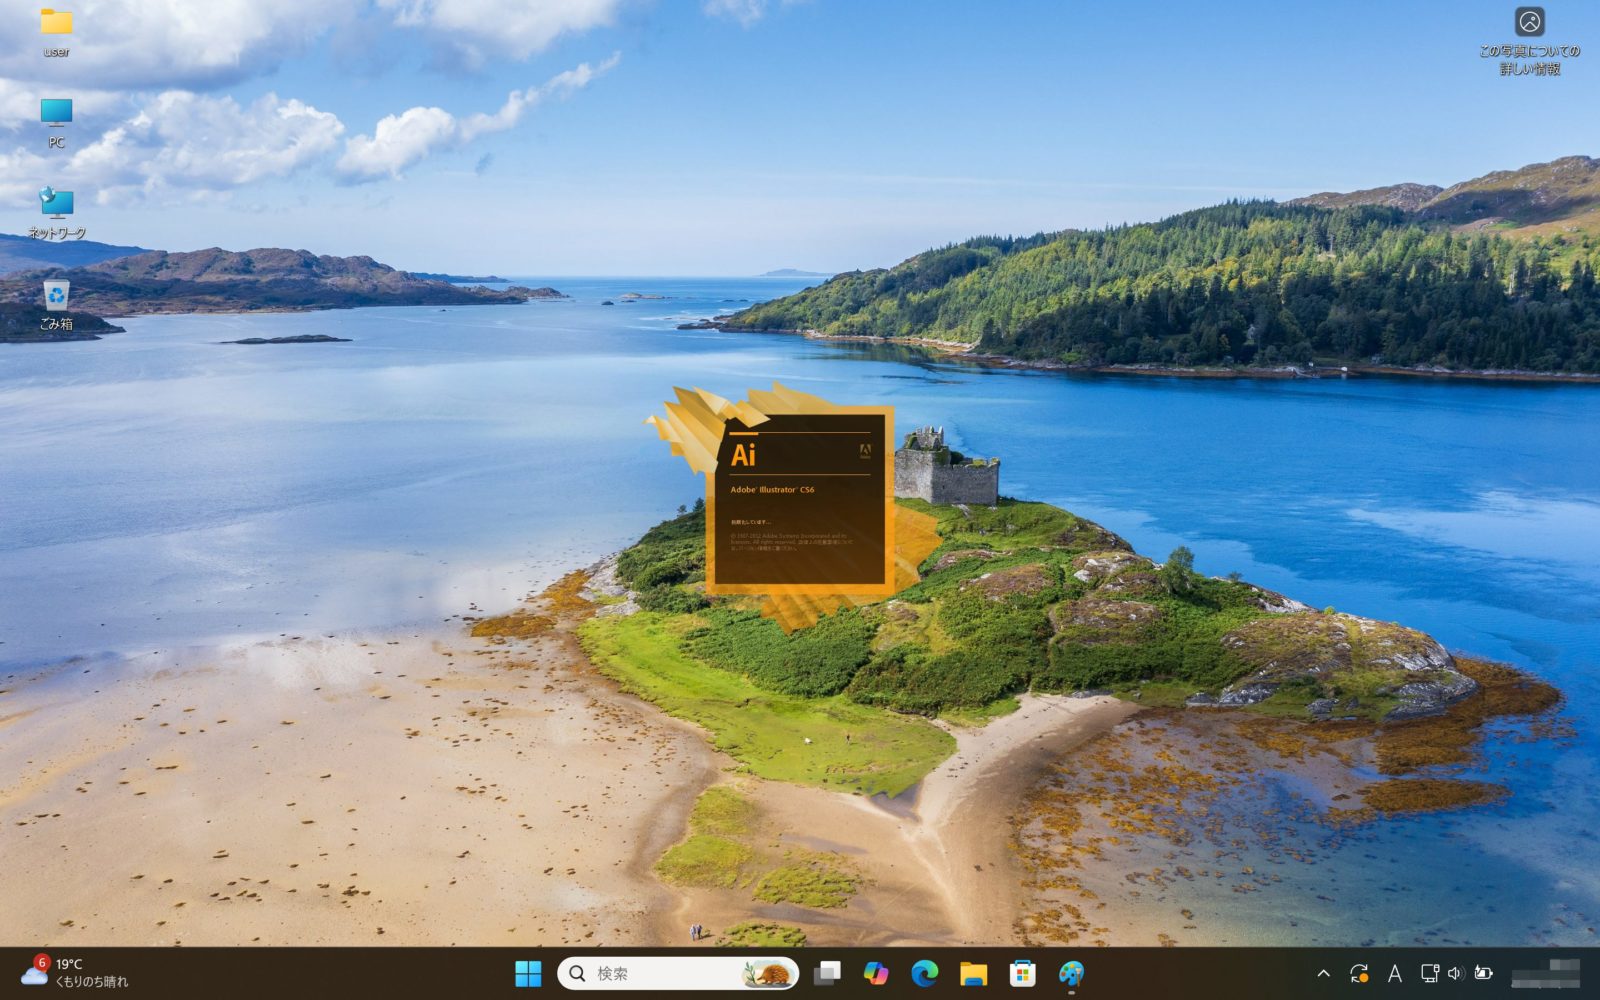The width and height of the screenshot is (1600, 1000).
Task: View battery status from the system tray
Action: coord(1482,972)
